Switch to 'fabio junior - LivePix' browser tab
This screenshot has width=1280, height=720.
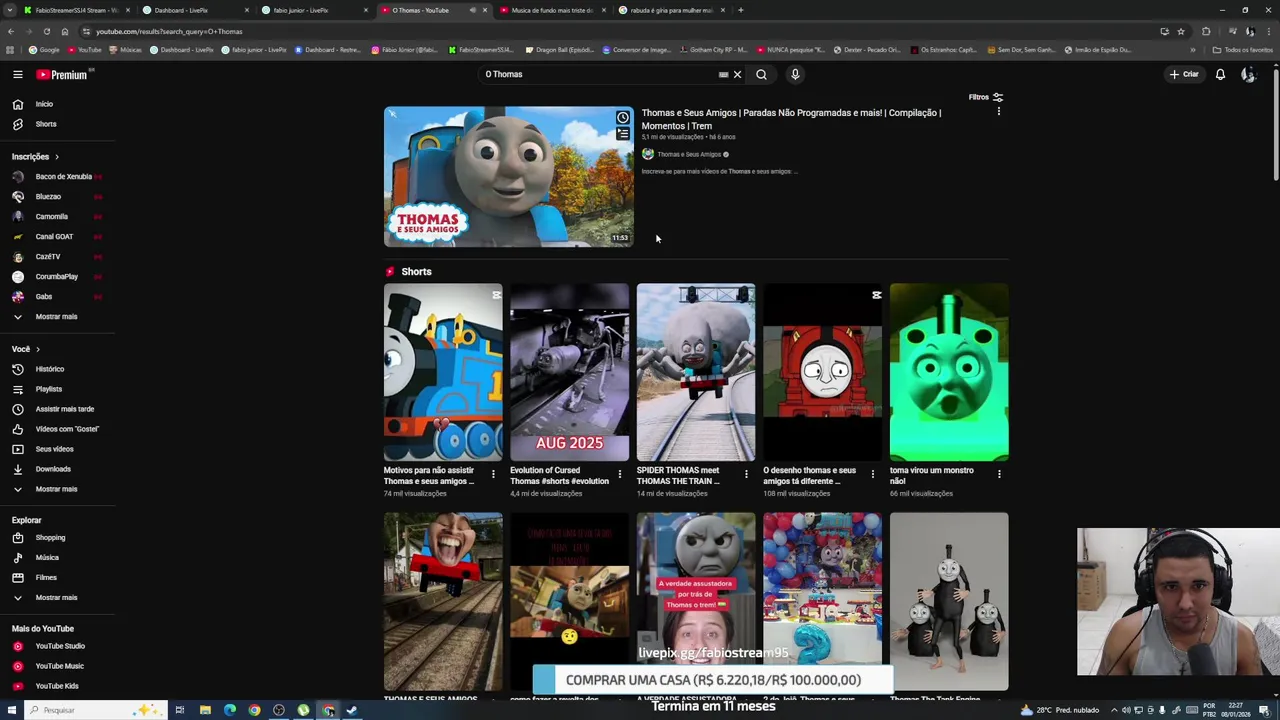click(314, 10)
